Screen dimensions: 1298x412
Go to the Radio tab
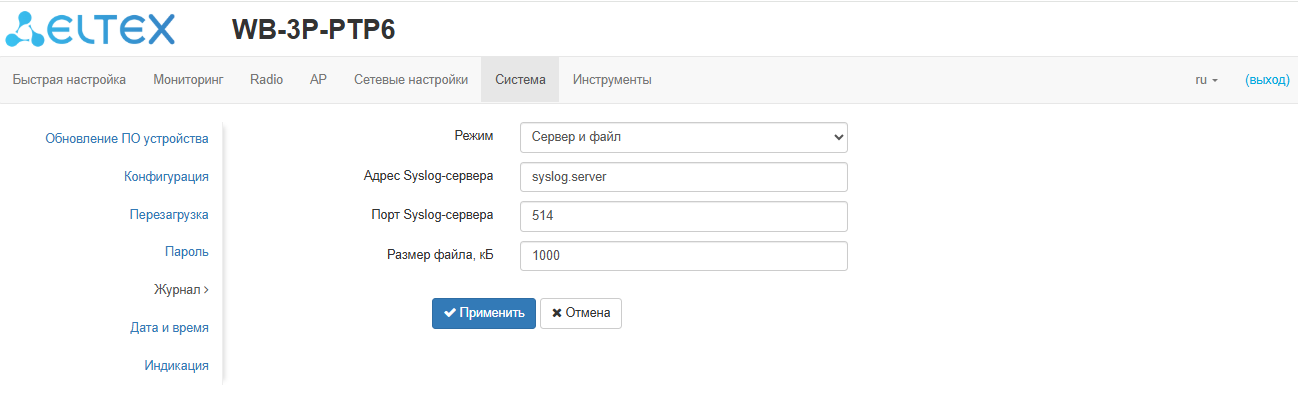pos(266,80)
